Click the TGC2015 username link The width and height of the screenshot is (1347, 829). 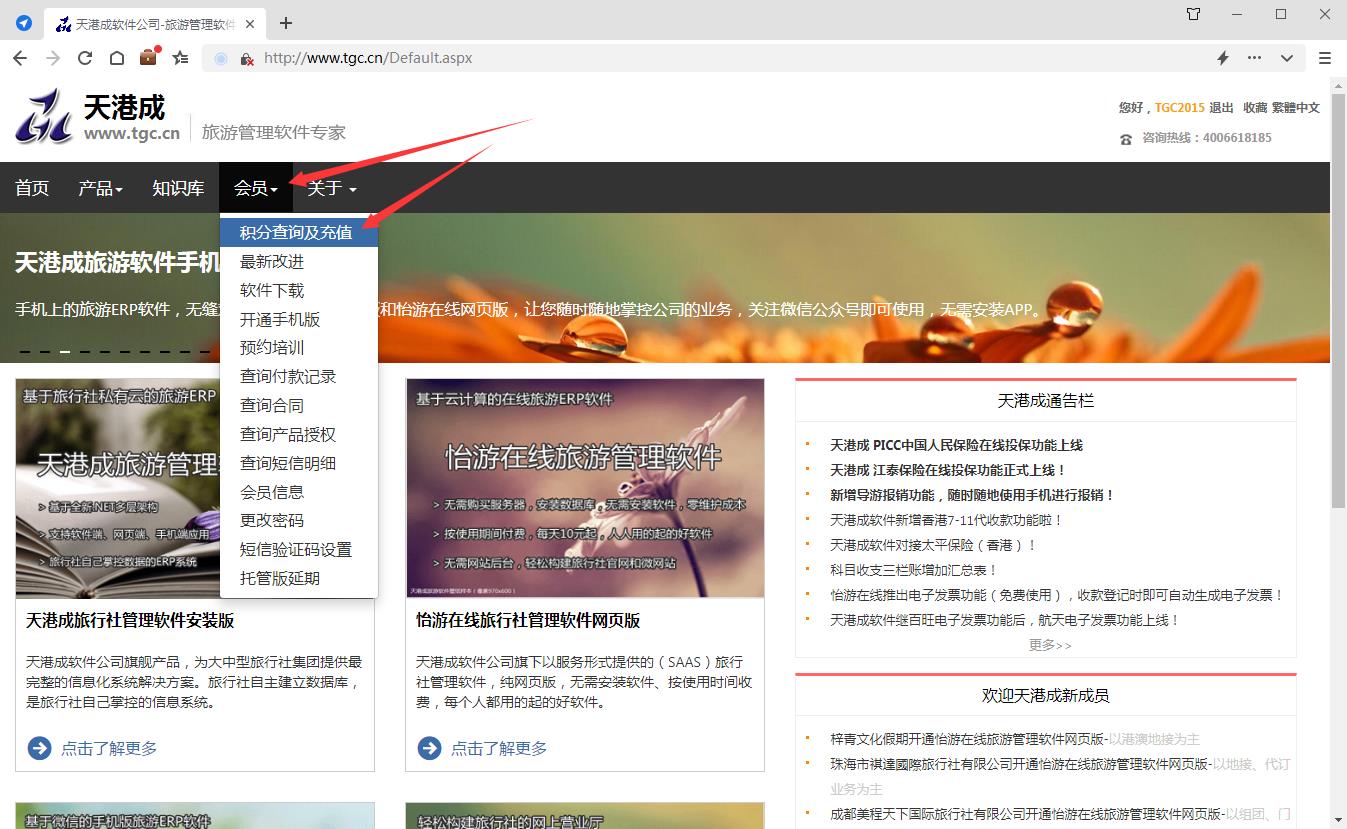(x=1180, y=108)
